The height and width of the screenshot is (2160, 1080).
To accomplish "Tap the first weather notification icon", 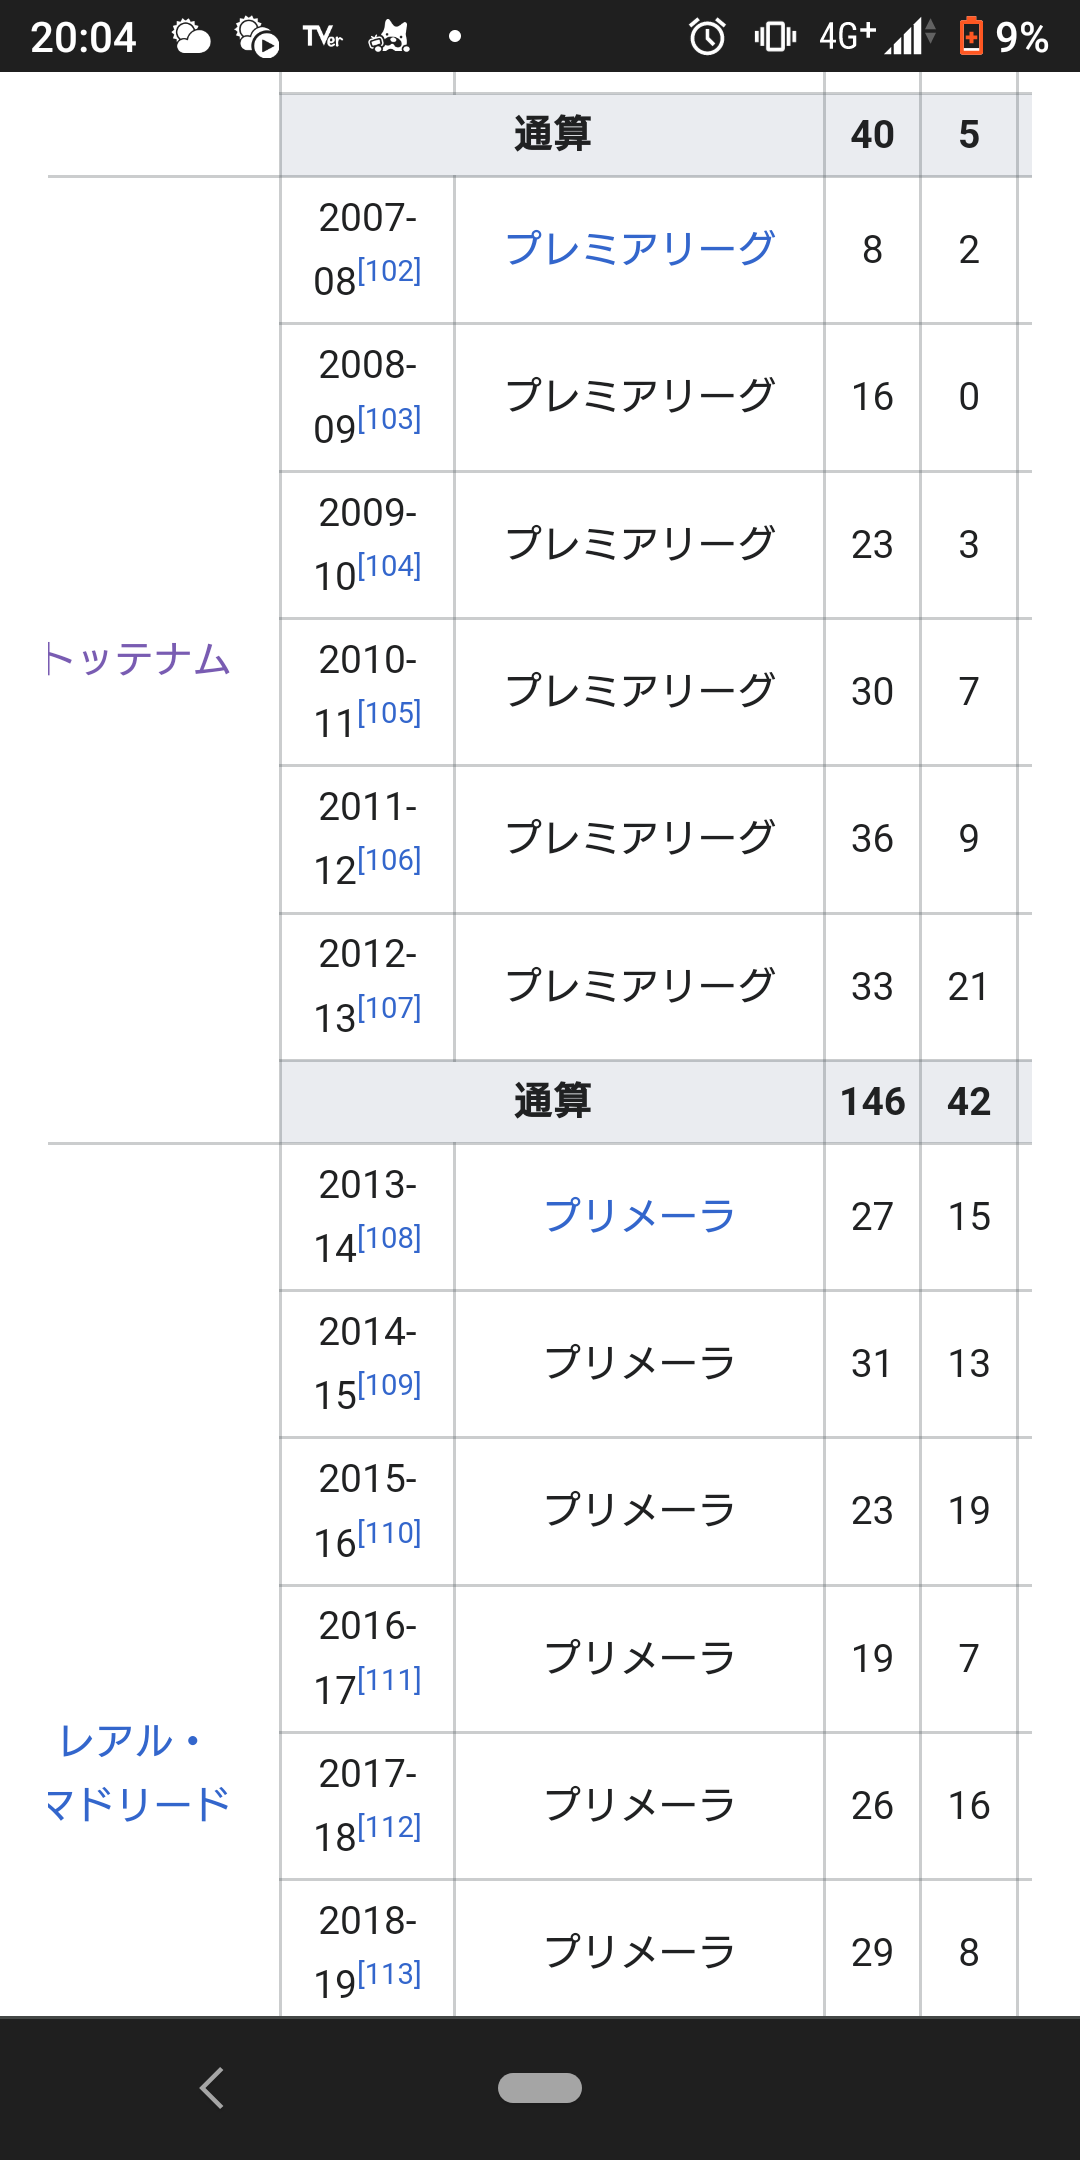I will [x=190, y=37].
